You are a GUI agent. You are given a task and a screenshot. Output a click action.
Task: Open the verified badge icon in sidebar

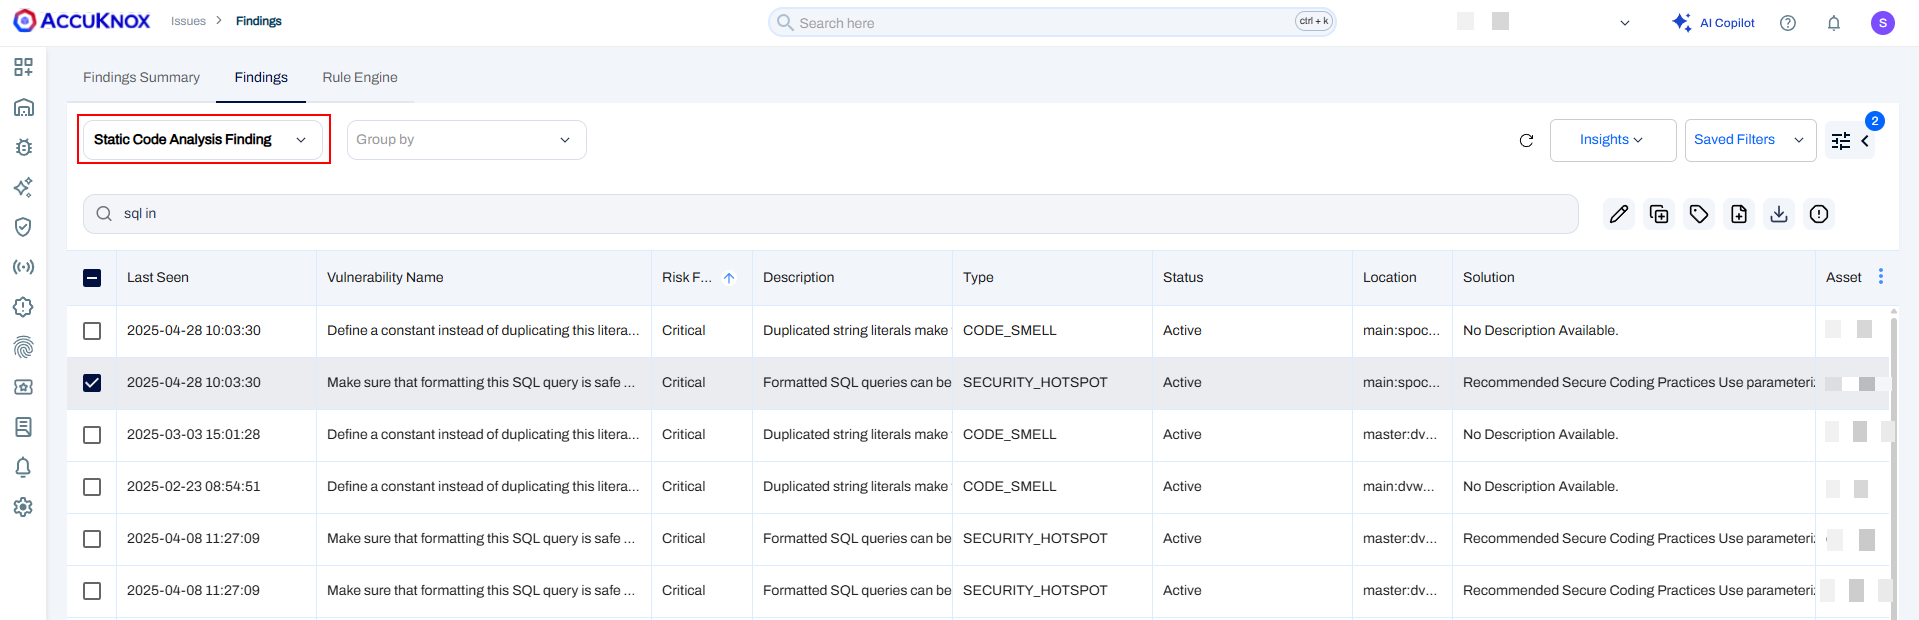click(x=23, y=307)
